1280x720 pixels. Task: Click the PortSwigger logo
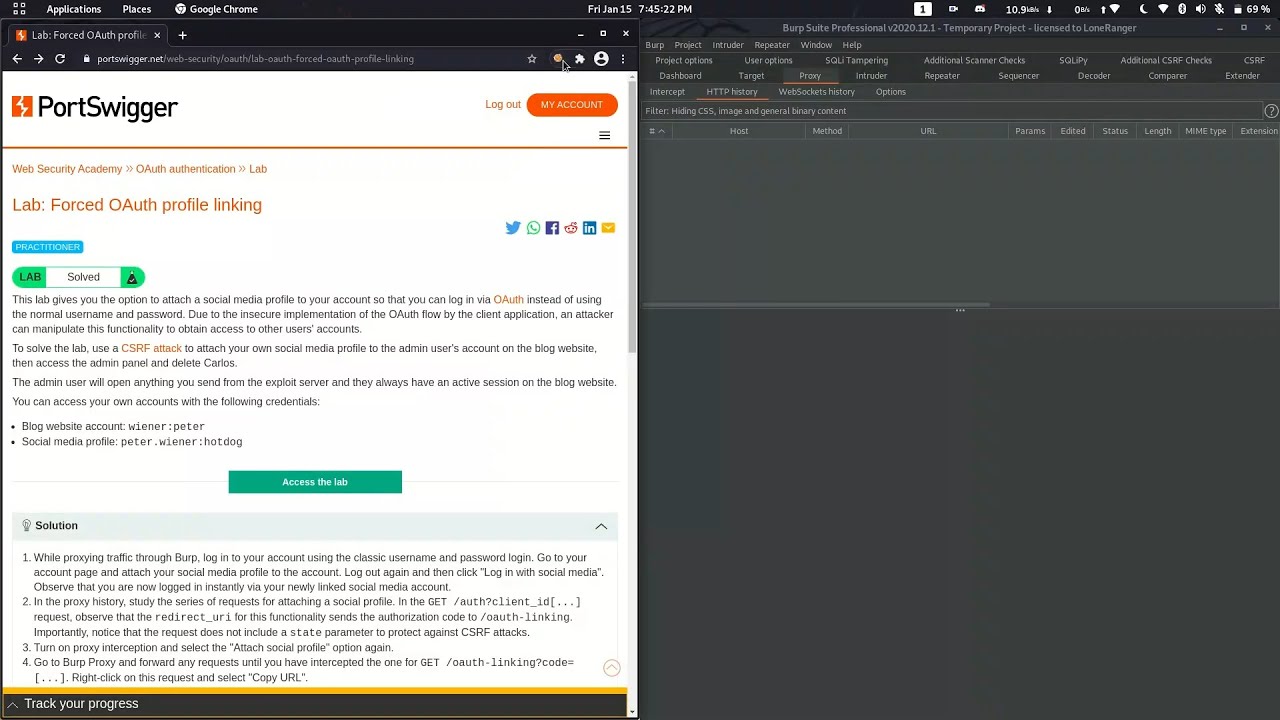(95, 107)
